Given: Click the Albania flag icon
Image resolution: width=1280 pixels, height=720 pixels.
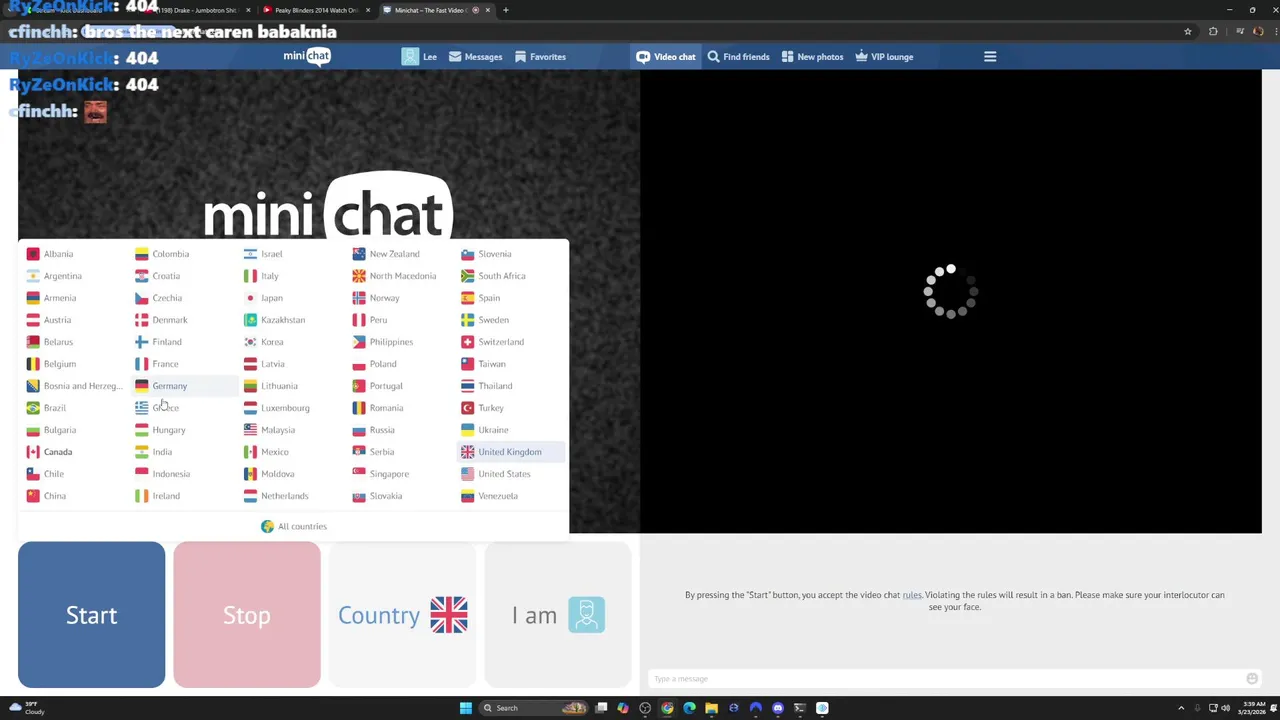Looking at the screenshot, I should point(33,254).
